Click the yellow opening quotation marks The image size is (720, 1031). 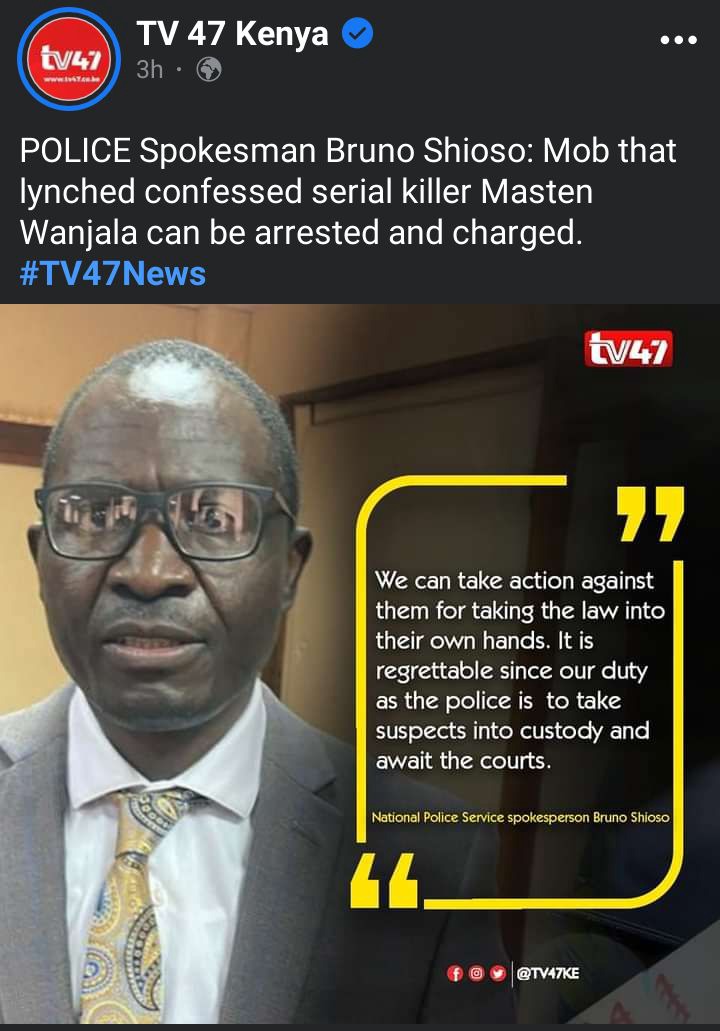coord(385,880)
